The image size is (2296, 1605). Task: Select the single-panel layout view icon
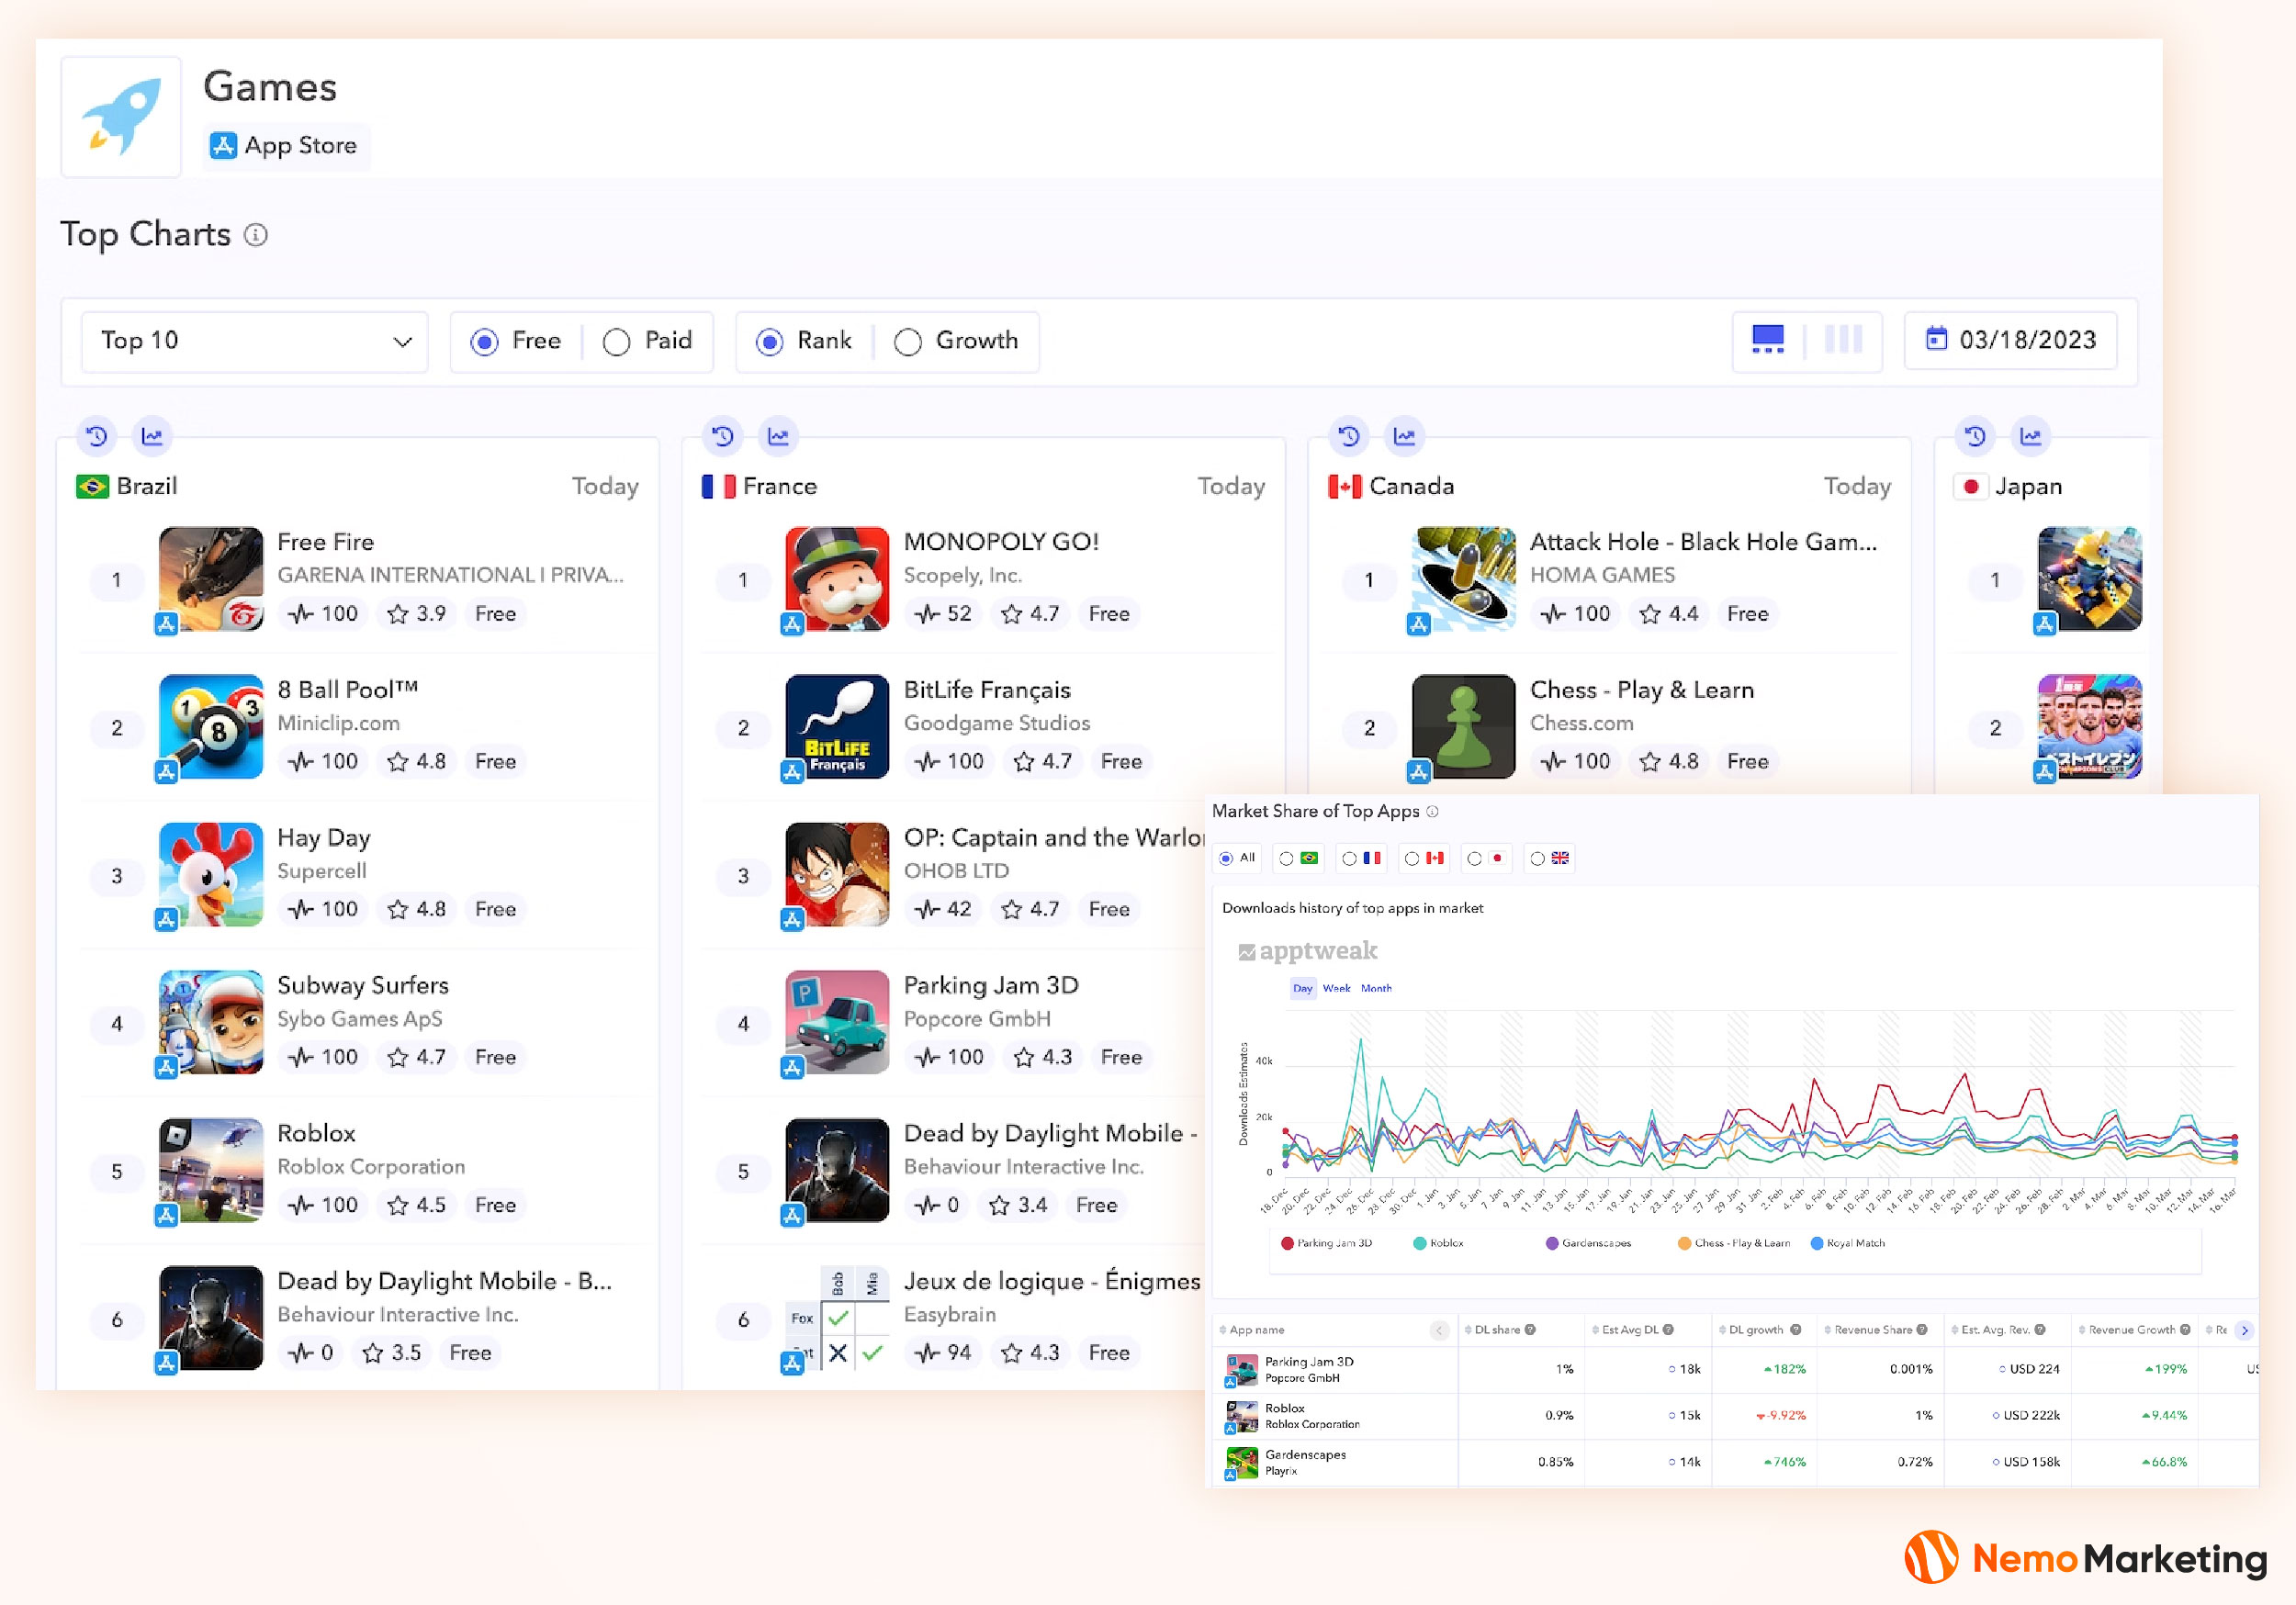(x=1767, y=340)
